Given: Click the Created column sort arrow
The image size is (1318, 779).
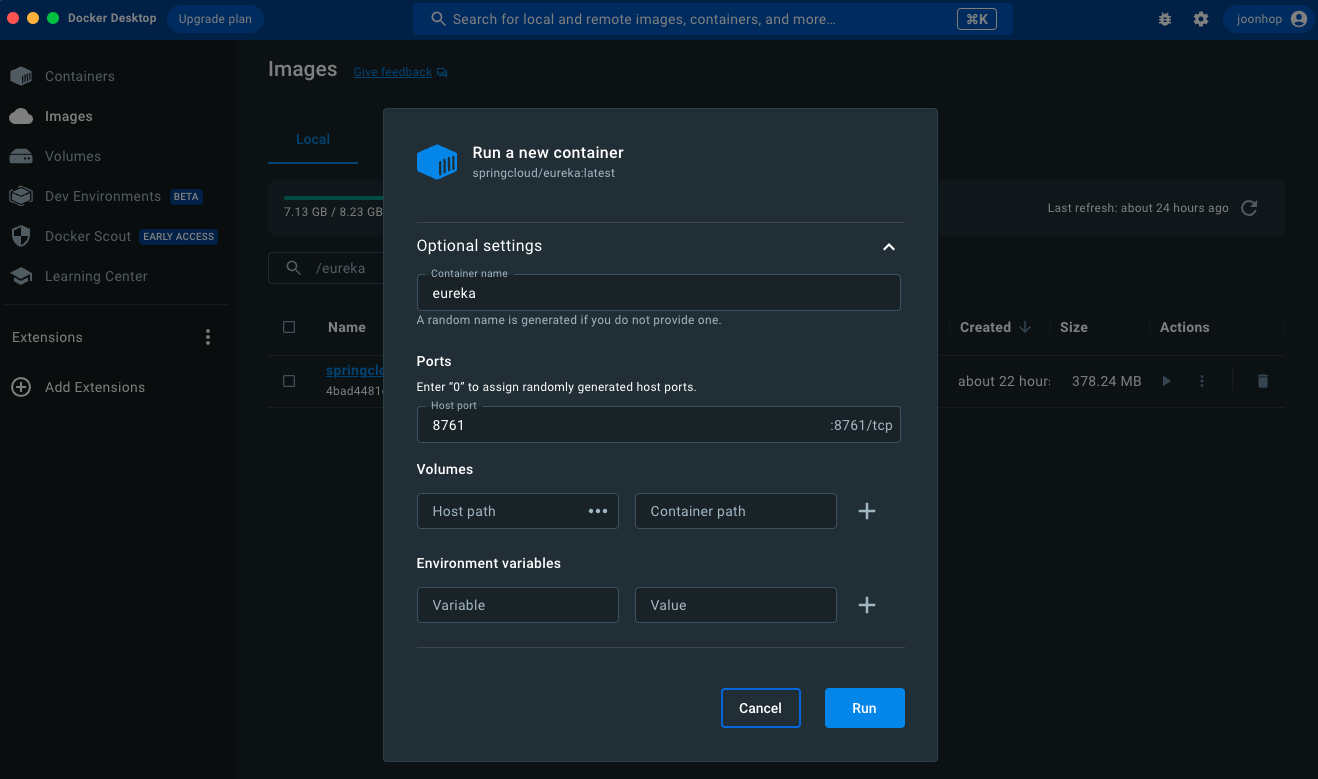Looking at the screenshot, I should click(1025, 327).
